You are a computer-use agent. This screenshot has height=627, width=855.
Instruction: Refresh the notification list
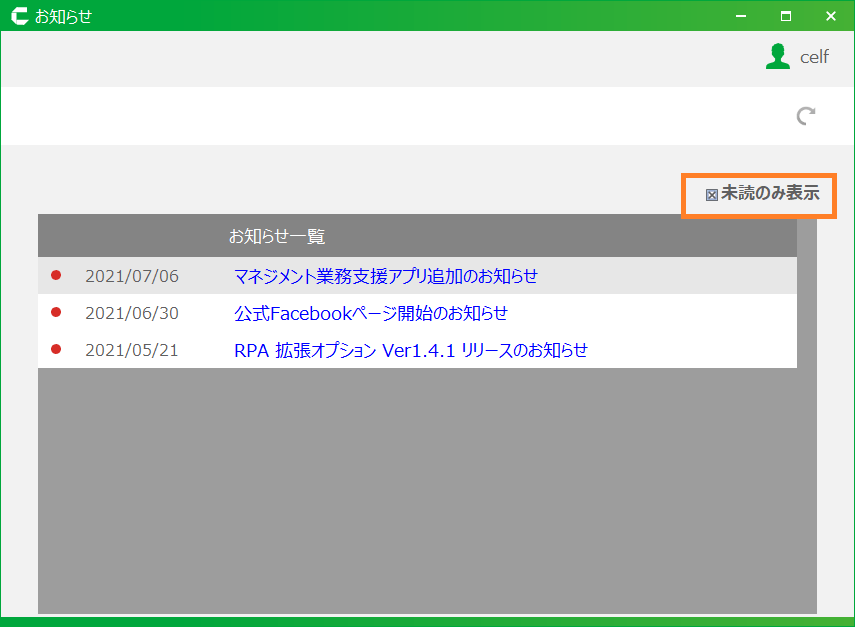pyautogui.click(x=805, y=116)
